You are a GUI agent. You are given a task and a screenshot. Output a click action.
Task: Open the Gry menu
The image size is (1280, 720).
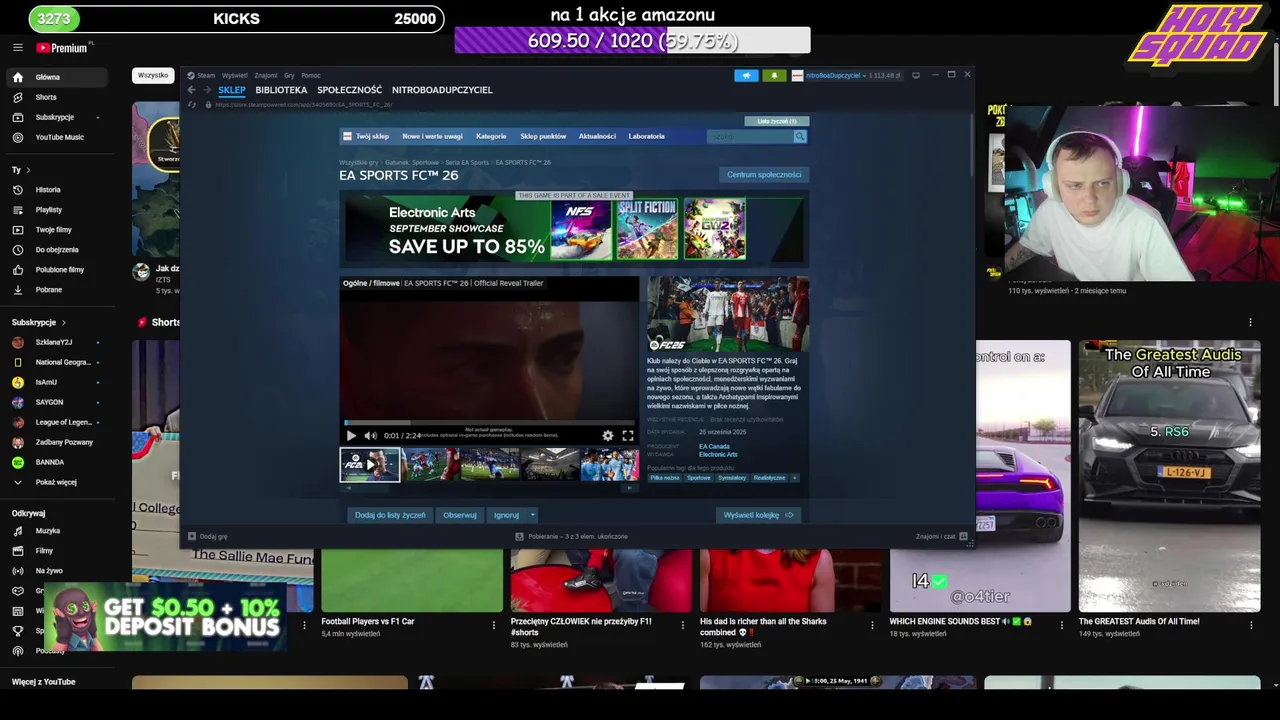289,75
